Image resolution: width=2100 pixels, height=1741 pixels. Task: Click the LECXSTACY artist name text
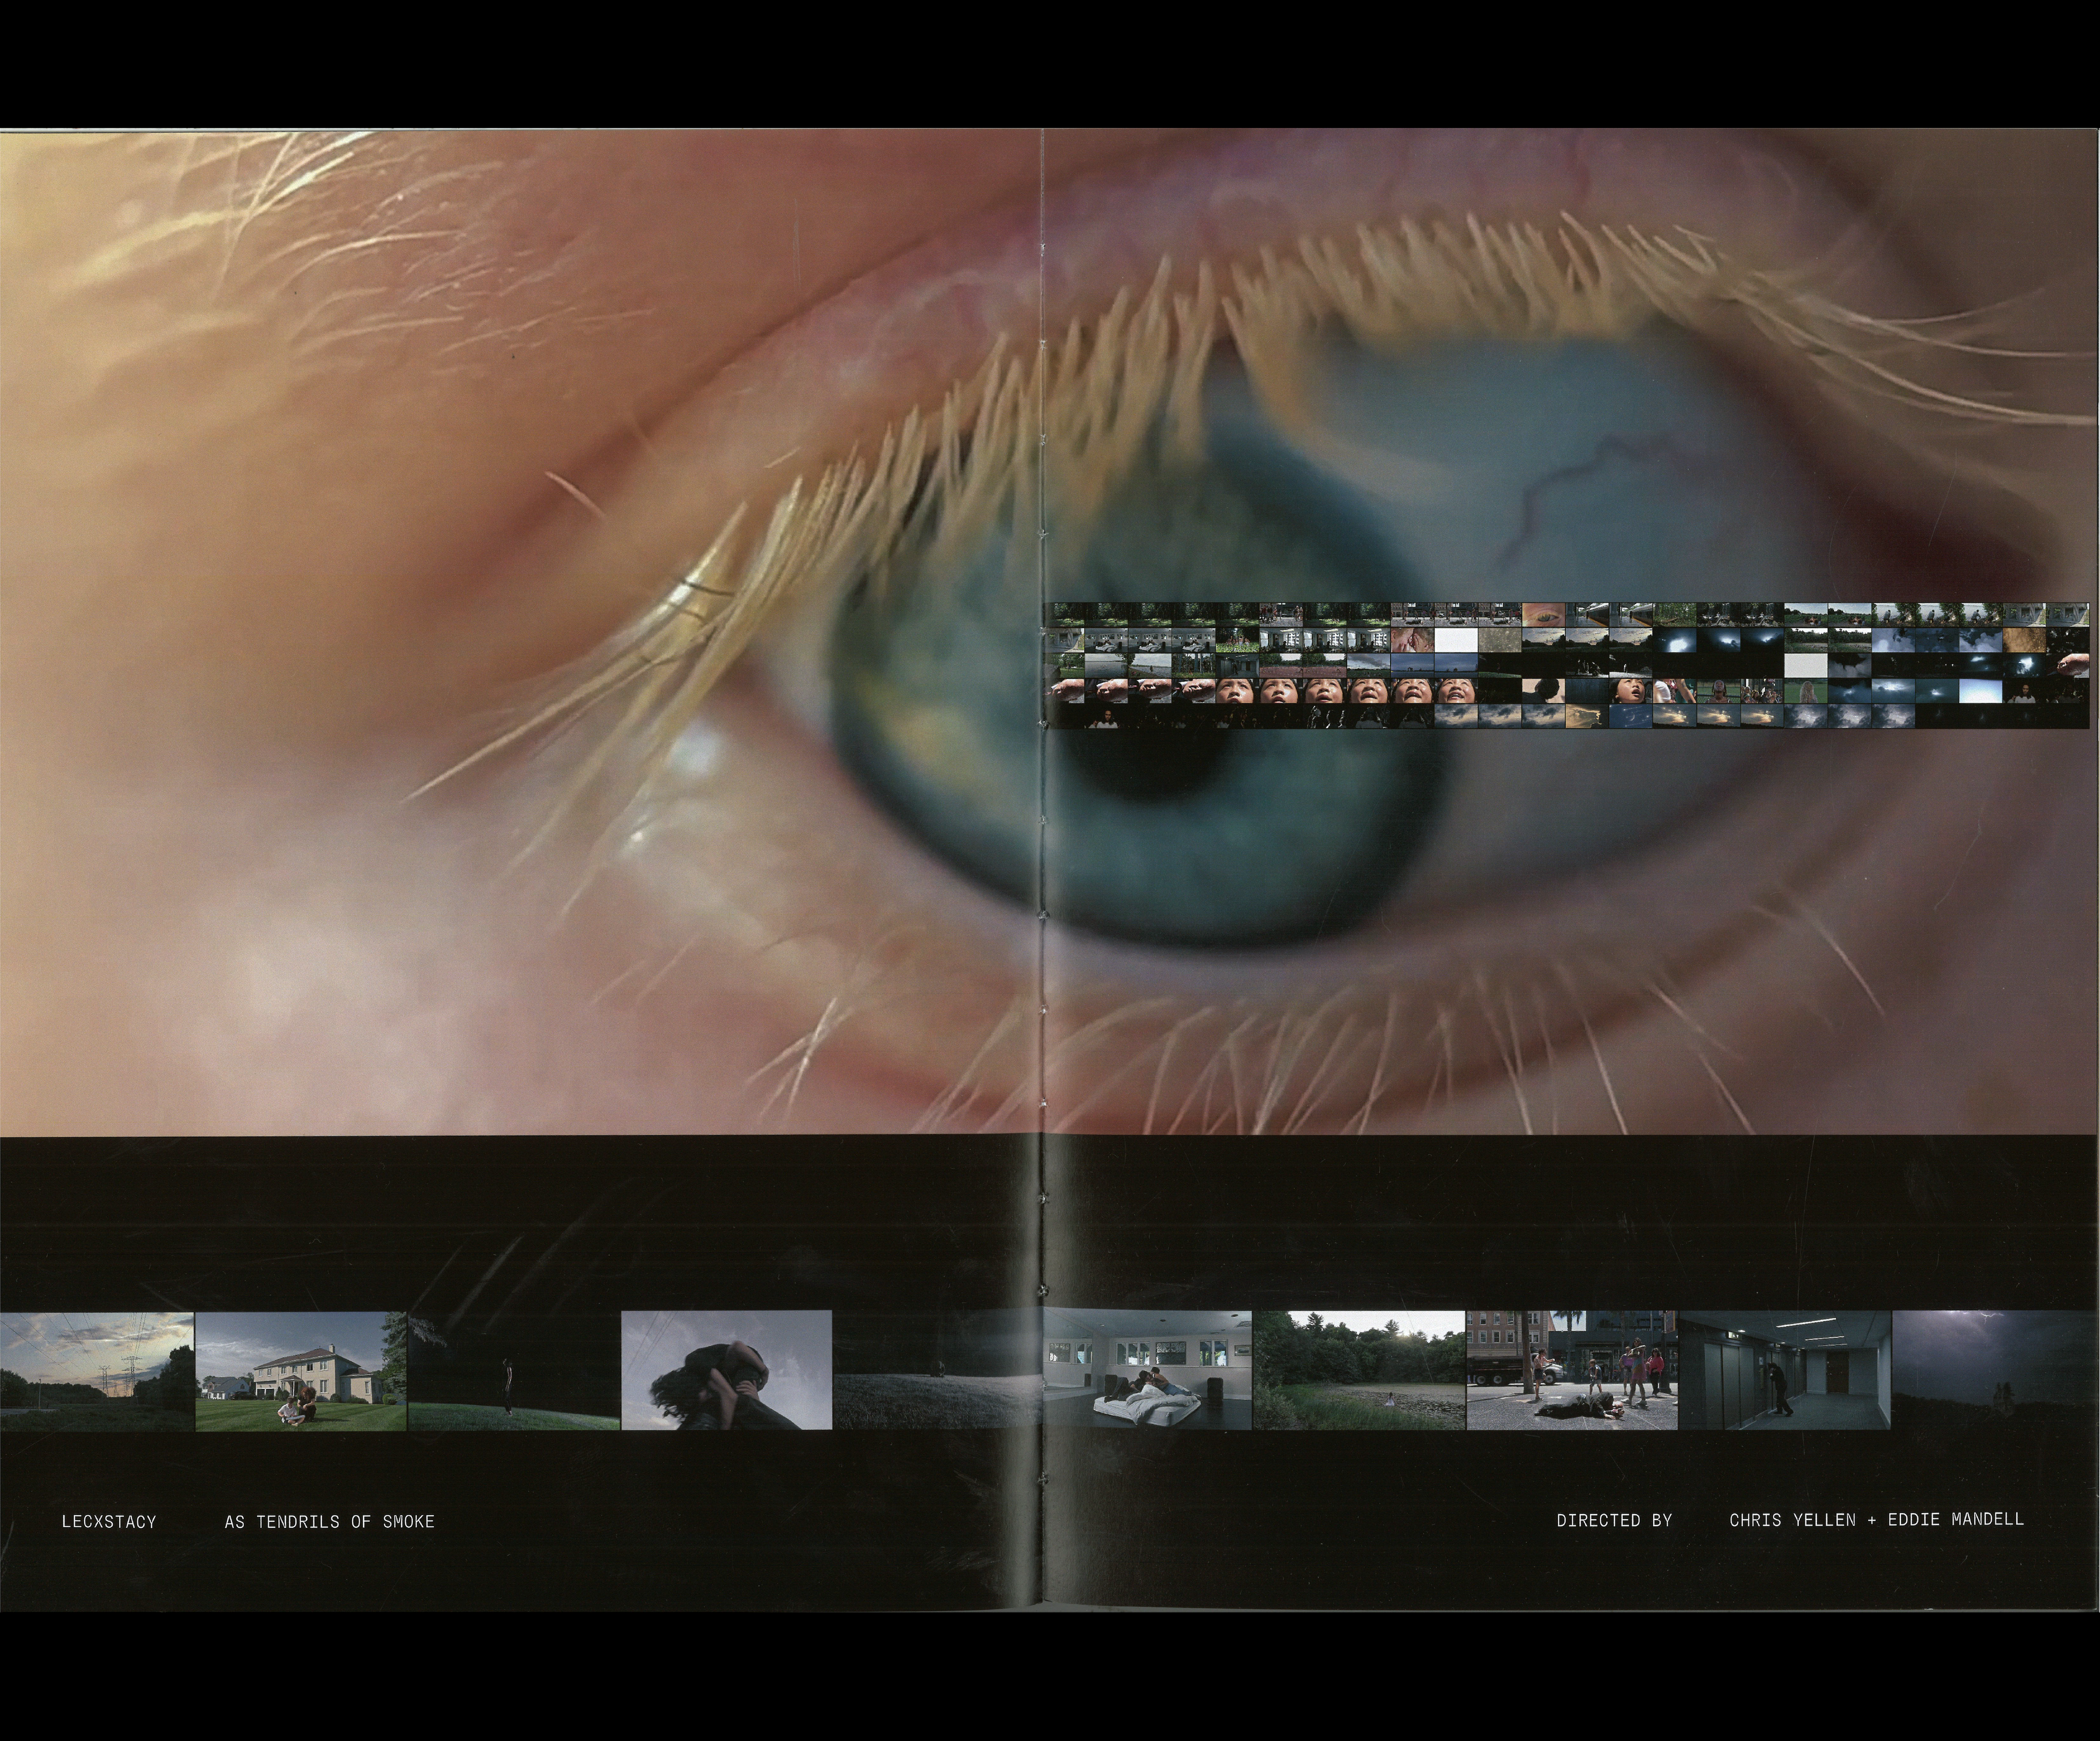click(x=109, y=1522)
